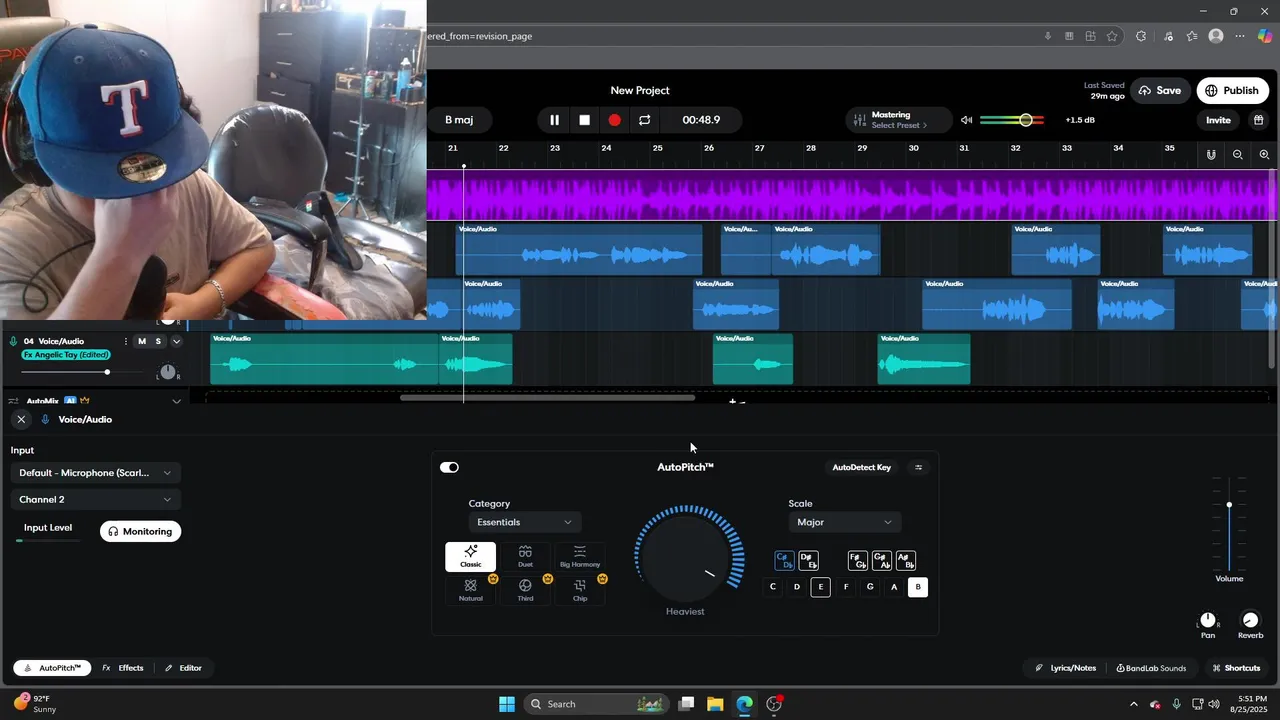Image resolution: width=1280 pixels, height=720 pixels.
Task: Open the Fx Angelic Tay (Edited) preset
Action: pos(66,355)
